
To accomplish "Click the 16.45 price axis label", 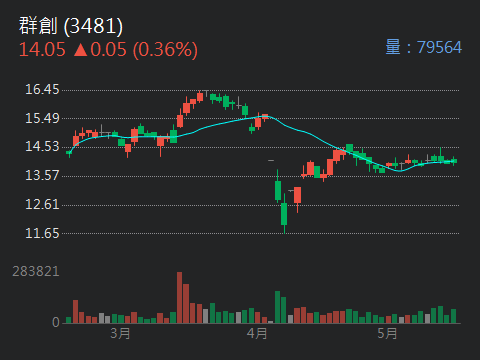I will click(x=42, y=89).
